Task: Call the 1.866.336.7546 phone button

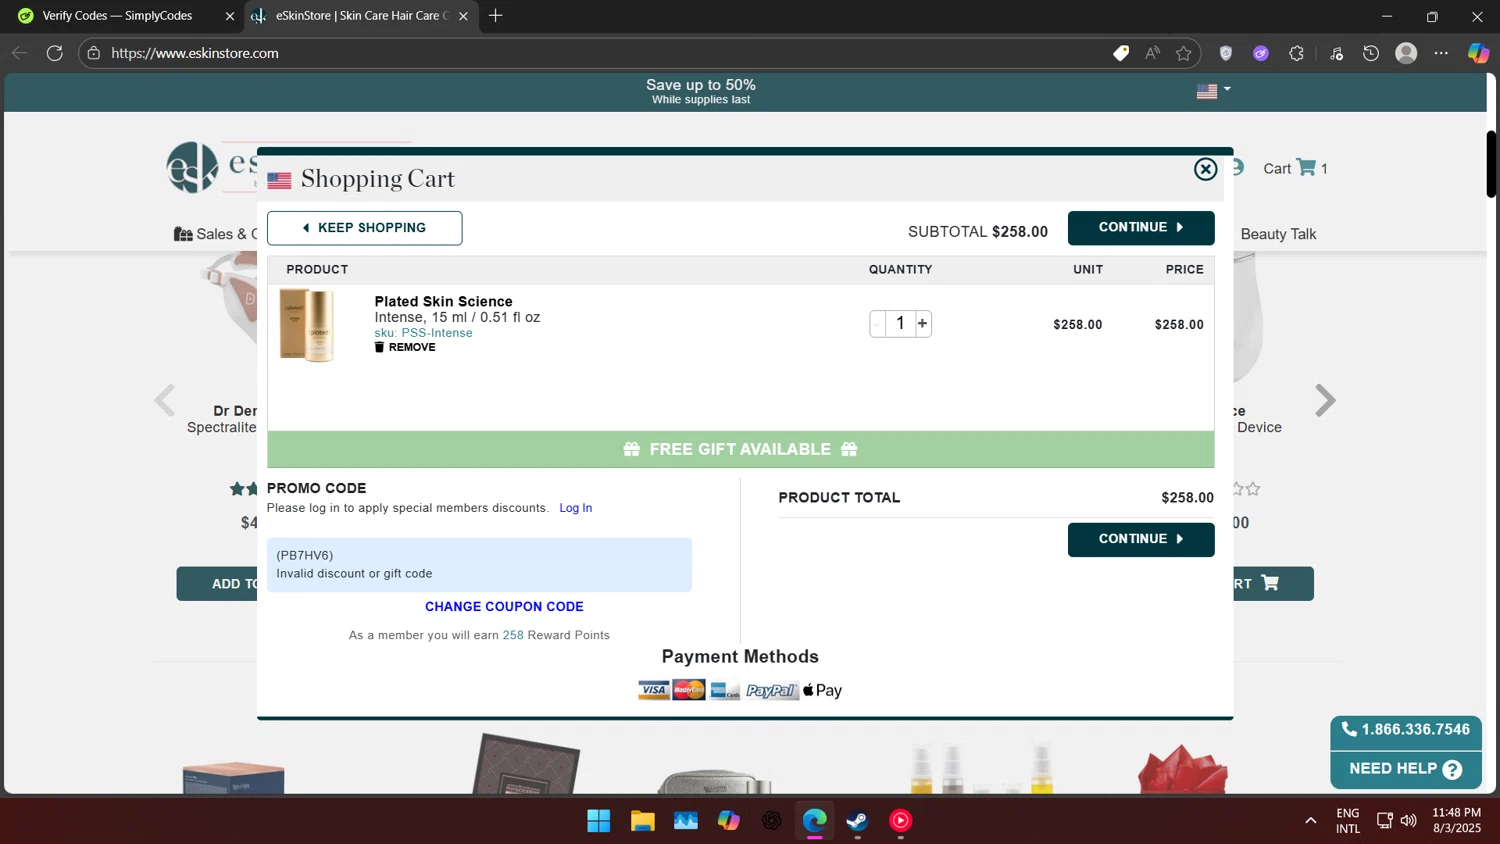Action: click(x=1406, y=730)
